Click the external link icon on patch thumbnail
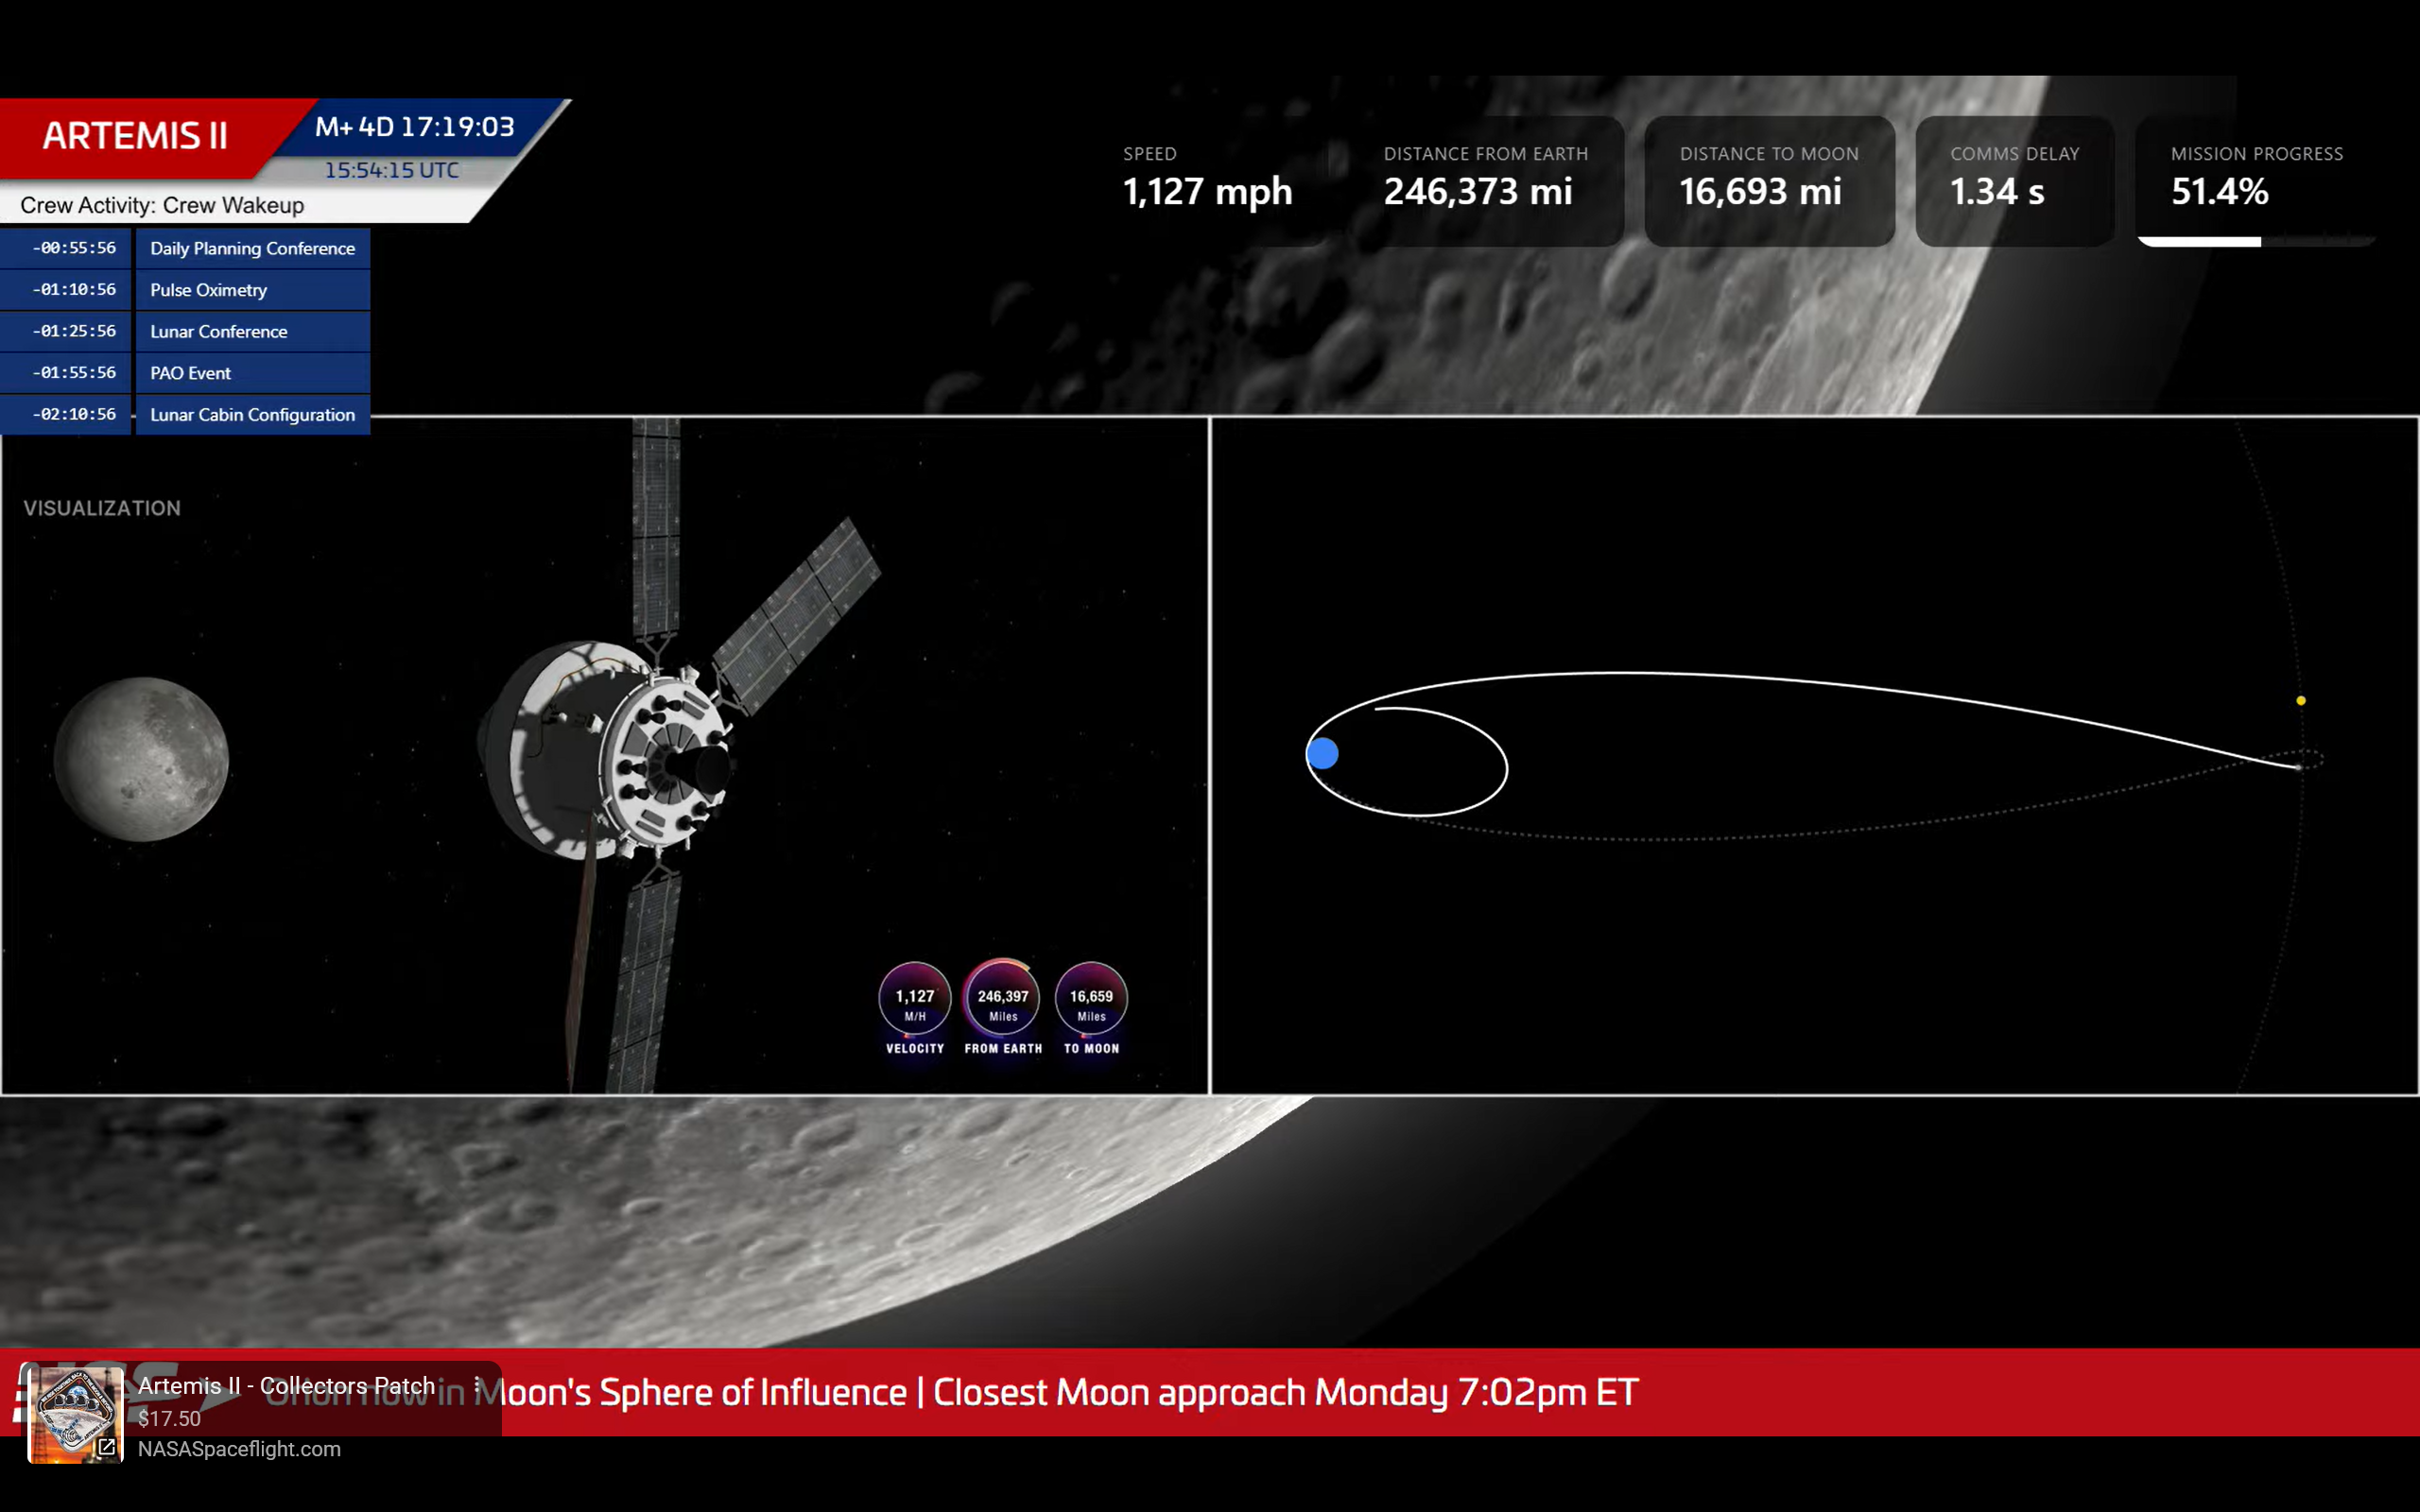The image size is (2420, 1512). click(106, 1446)
